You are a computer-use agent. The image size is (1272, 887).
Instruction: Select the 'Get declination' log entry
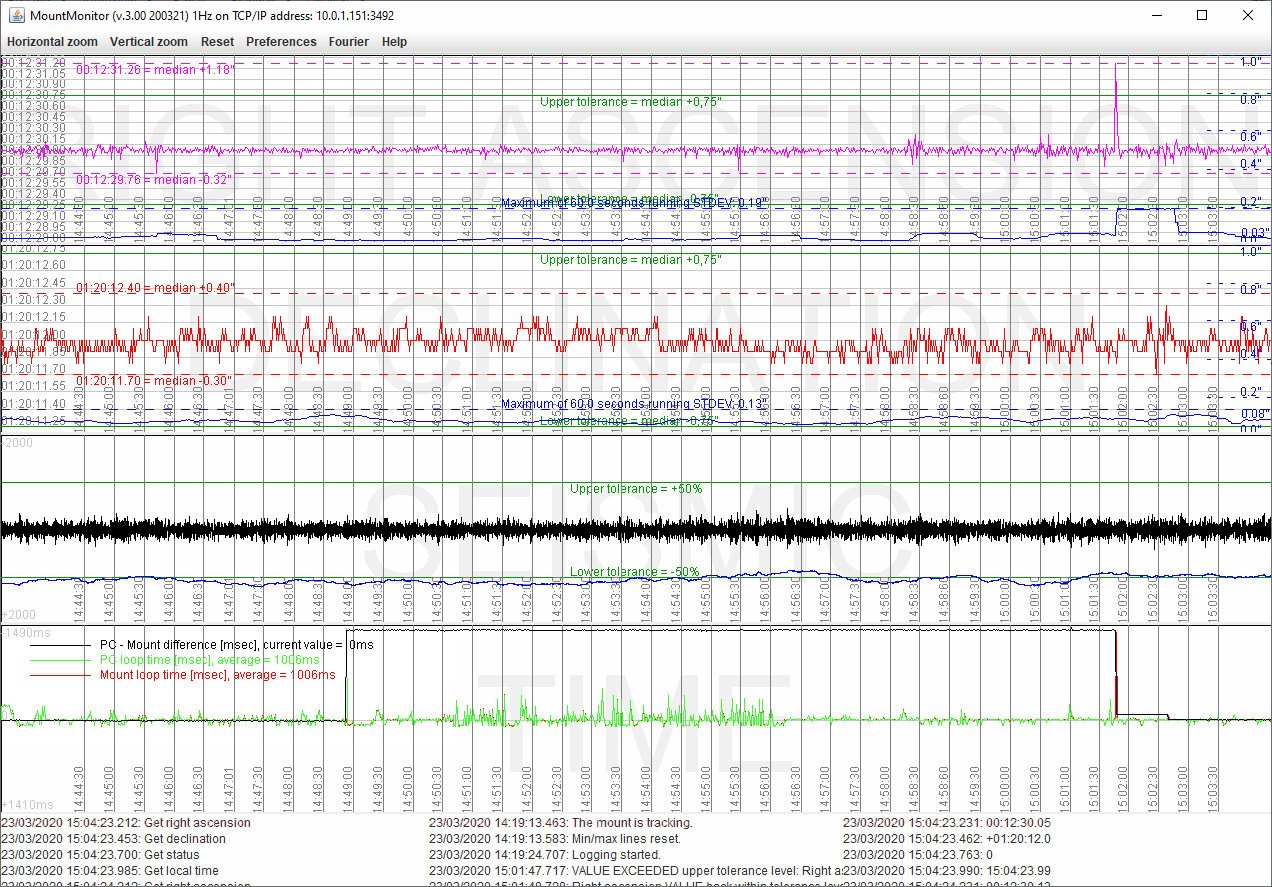tap(100, 839)
